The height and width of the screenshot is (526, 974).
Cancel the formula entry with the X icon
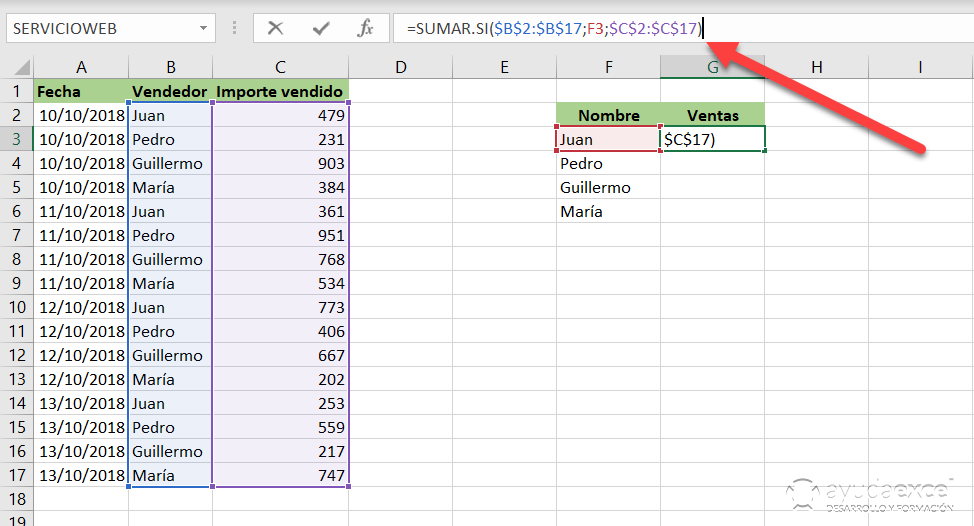(x=275, y=28)
